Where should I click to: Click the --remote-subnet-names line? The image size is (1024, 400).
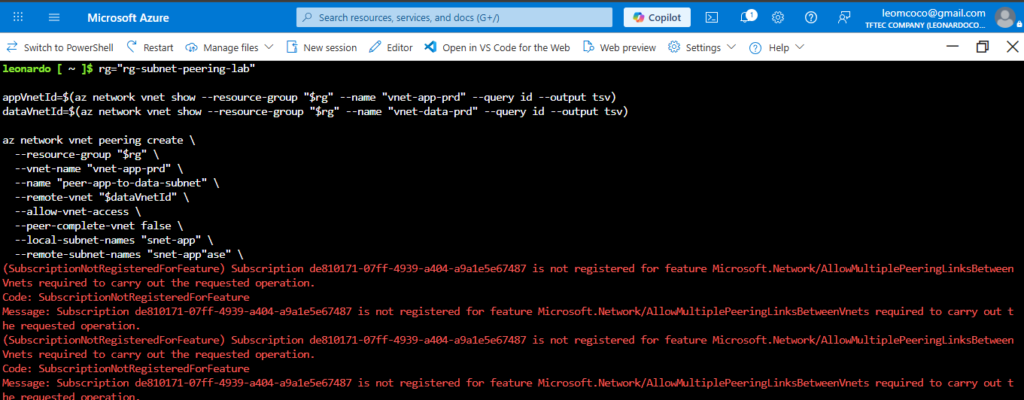pos(128,255)
